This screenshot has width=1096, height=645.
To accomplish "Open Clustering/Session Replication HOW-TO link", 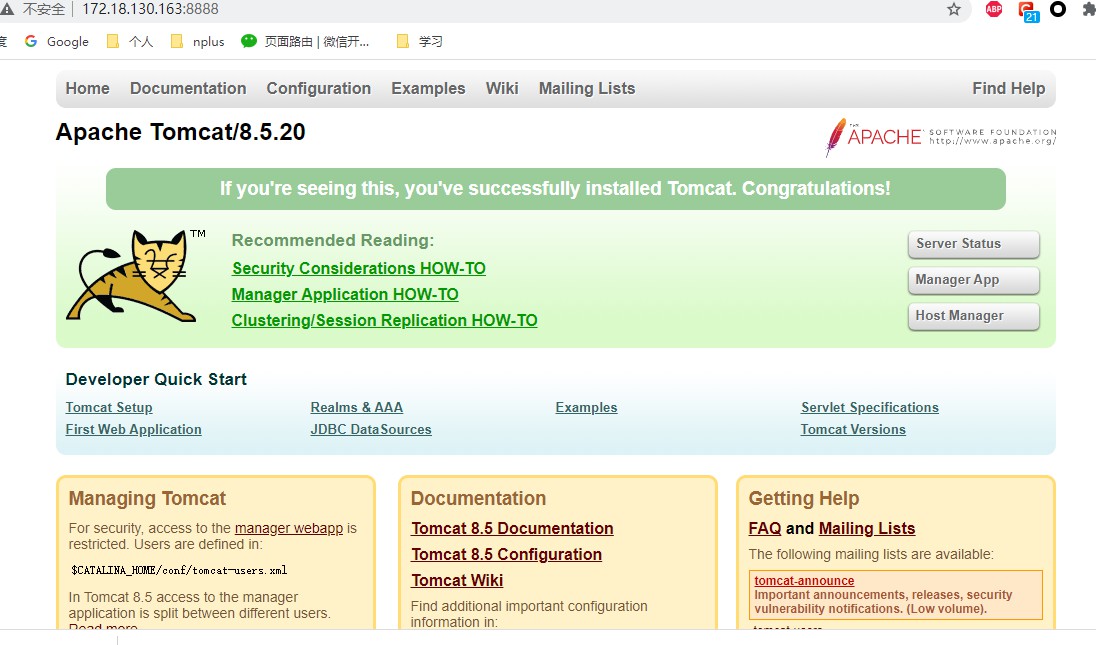I will tap(384, 320).
